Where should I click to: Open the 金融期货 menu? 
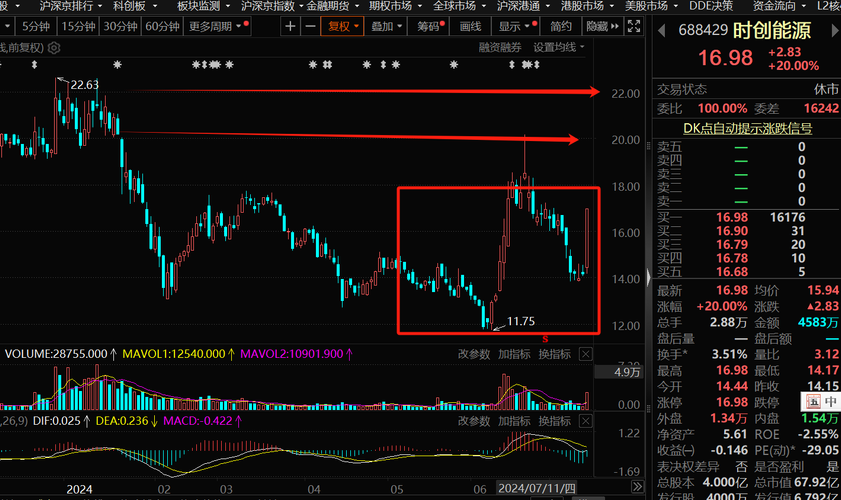331,6
